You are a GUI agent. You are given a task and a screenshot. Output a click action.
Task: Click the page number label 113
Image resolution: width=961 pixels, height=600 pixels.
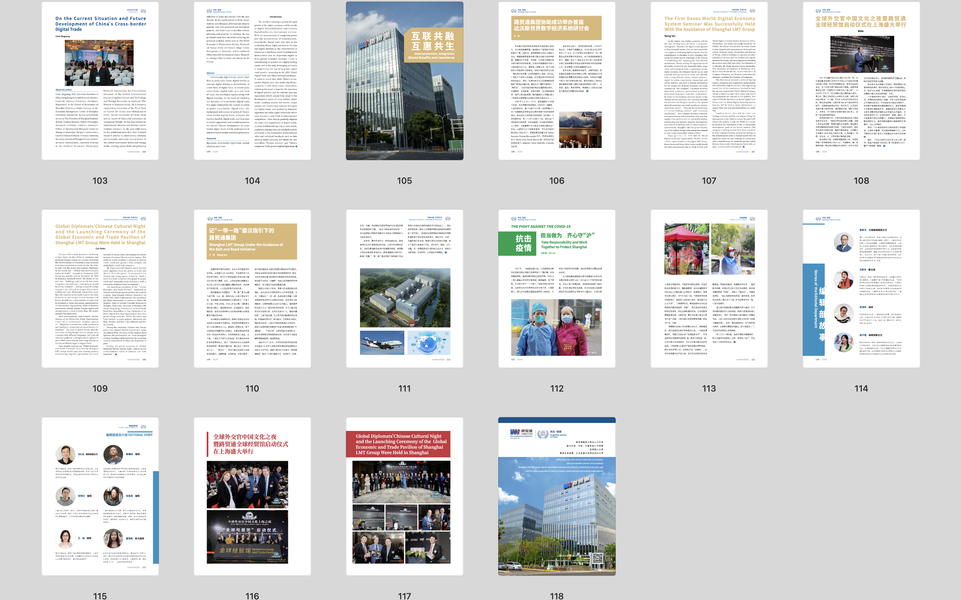(x=709, y=389)
